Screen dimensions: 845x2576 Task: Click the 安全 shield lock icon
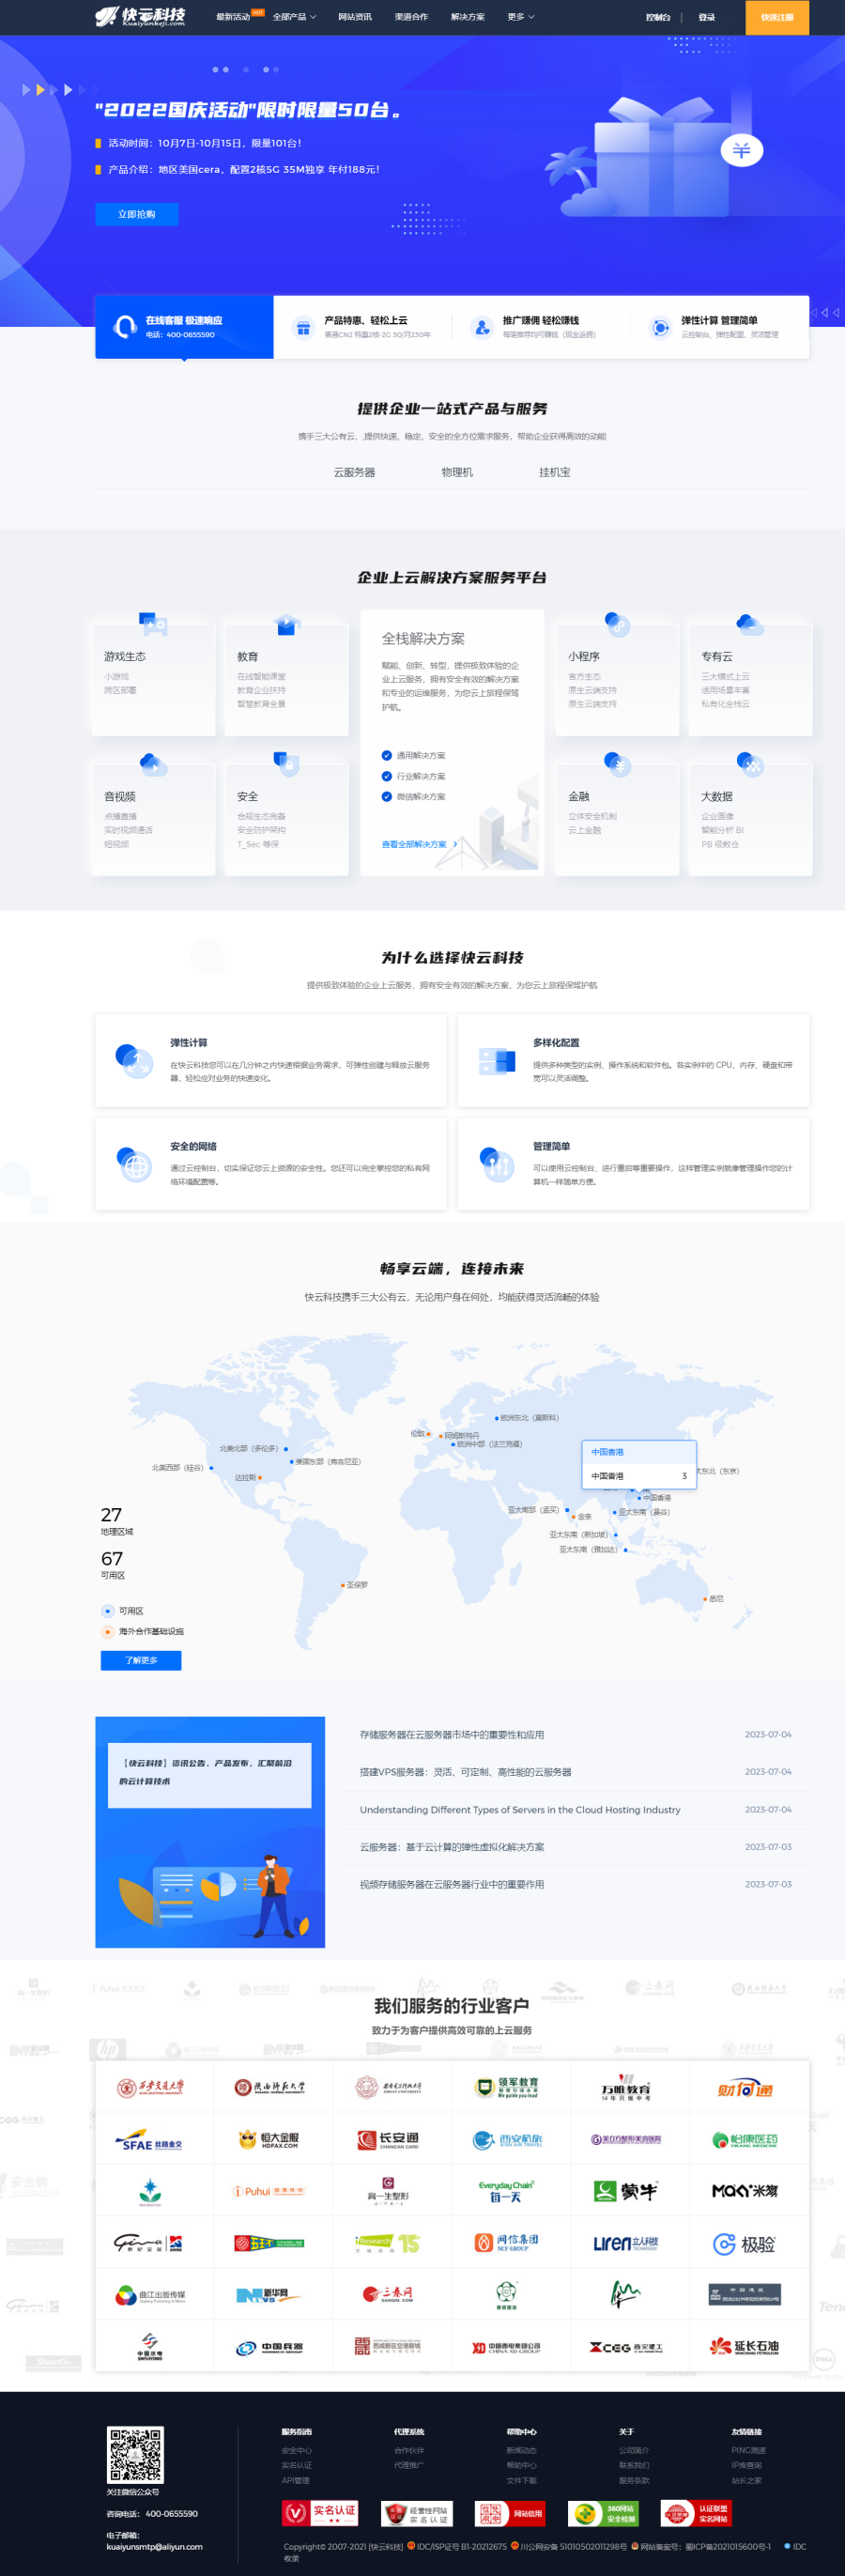click(x=286, y=764)
